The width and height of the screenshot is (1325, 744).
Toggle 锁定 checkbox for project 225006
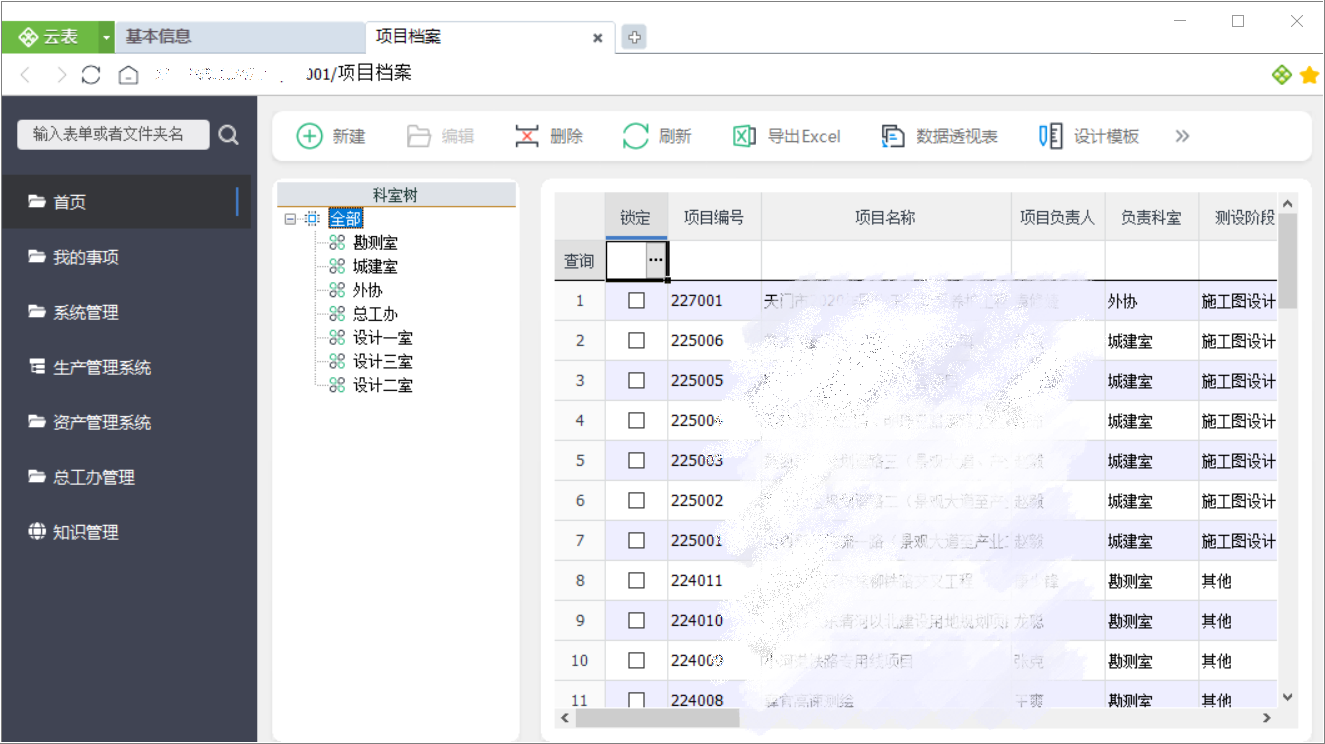636,340
